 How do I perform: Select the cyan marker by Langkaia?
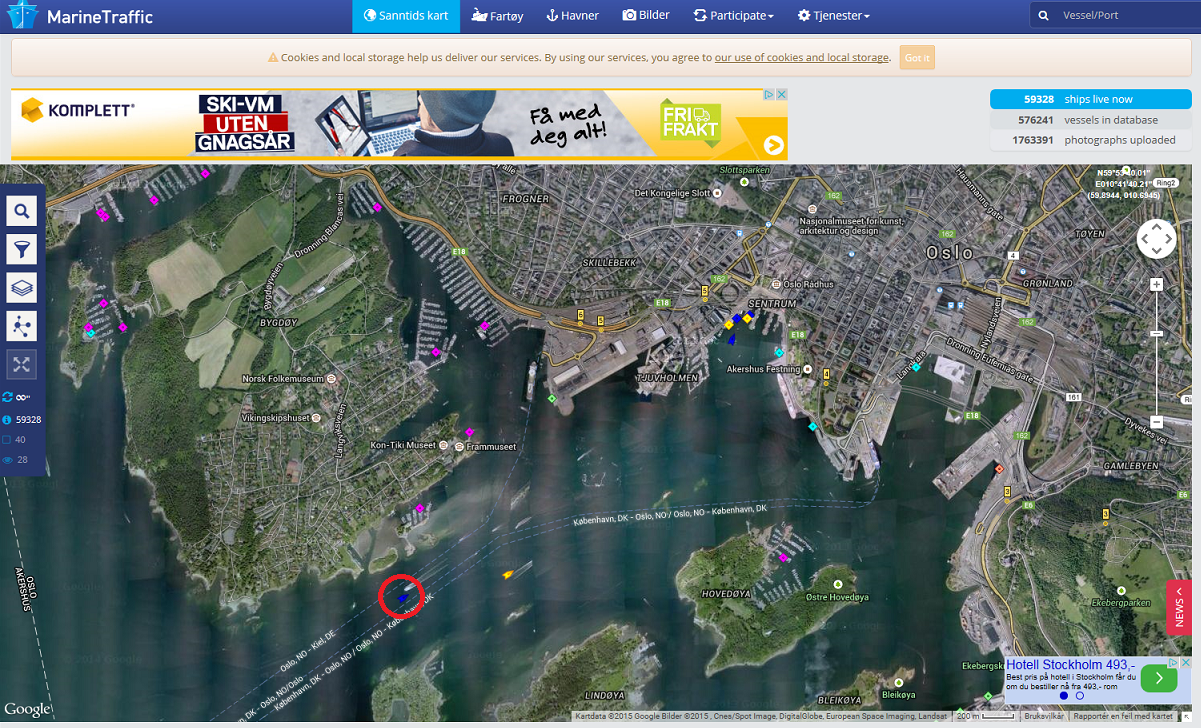coord(915,367)
